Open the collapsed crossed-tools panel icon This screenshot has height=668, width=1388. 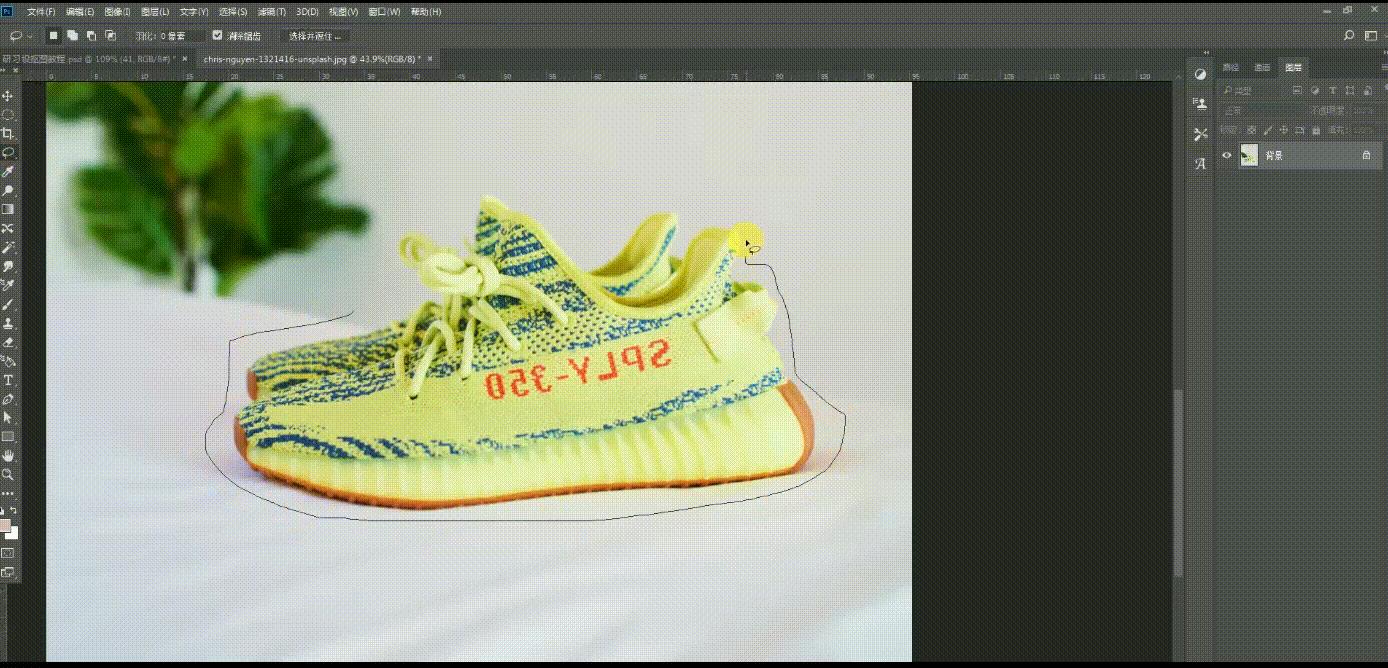tap(1200, 134)
